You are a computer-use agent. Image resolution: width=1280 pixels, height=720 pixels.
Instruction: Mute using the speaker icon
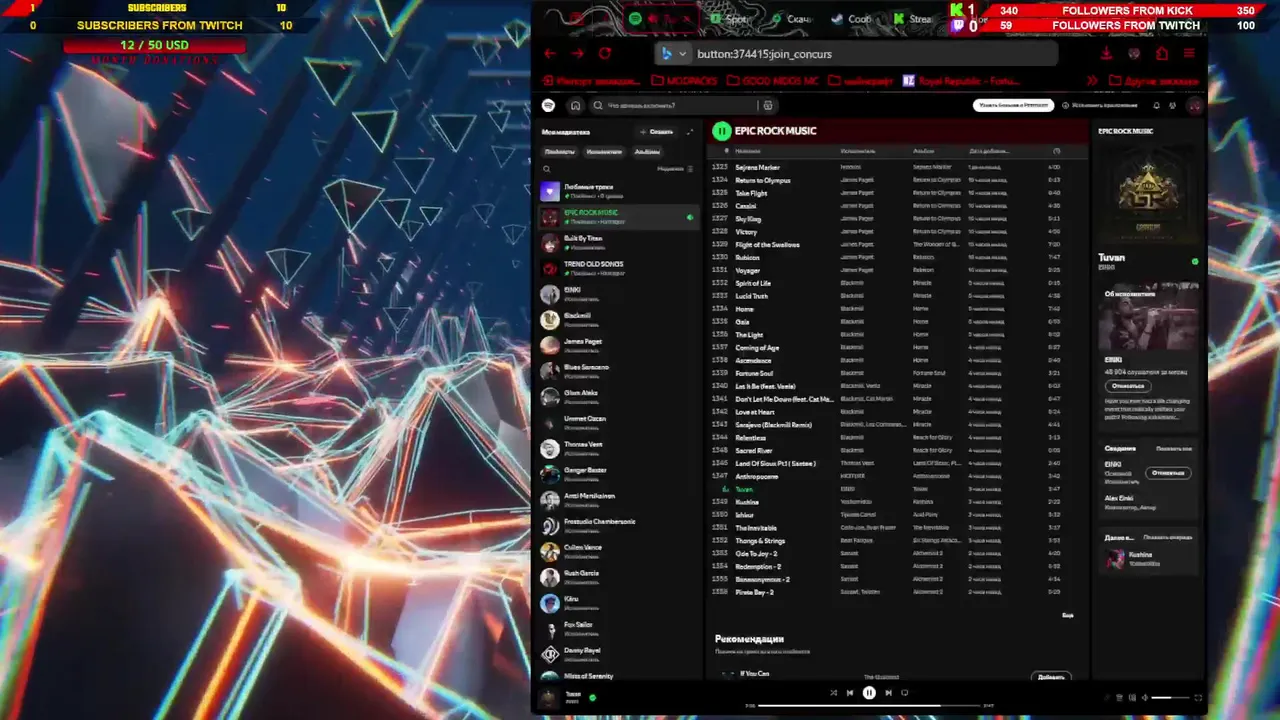click(x=1144, y=698)
